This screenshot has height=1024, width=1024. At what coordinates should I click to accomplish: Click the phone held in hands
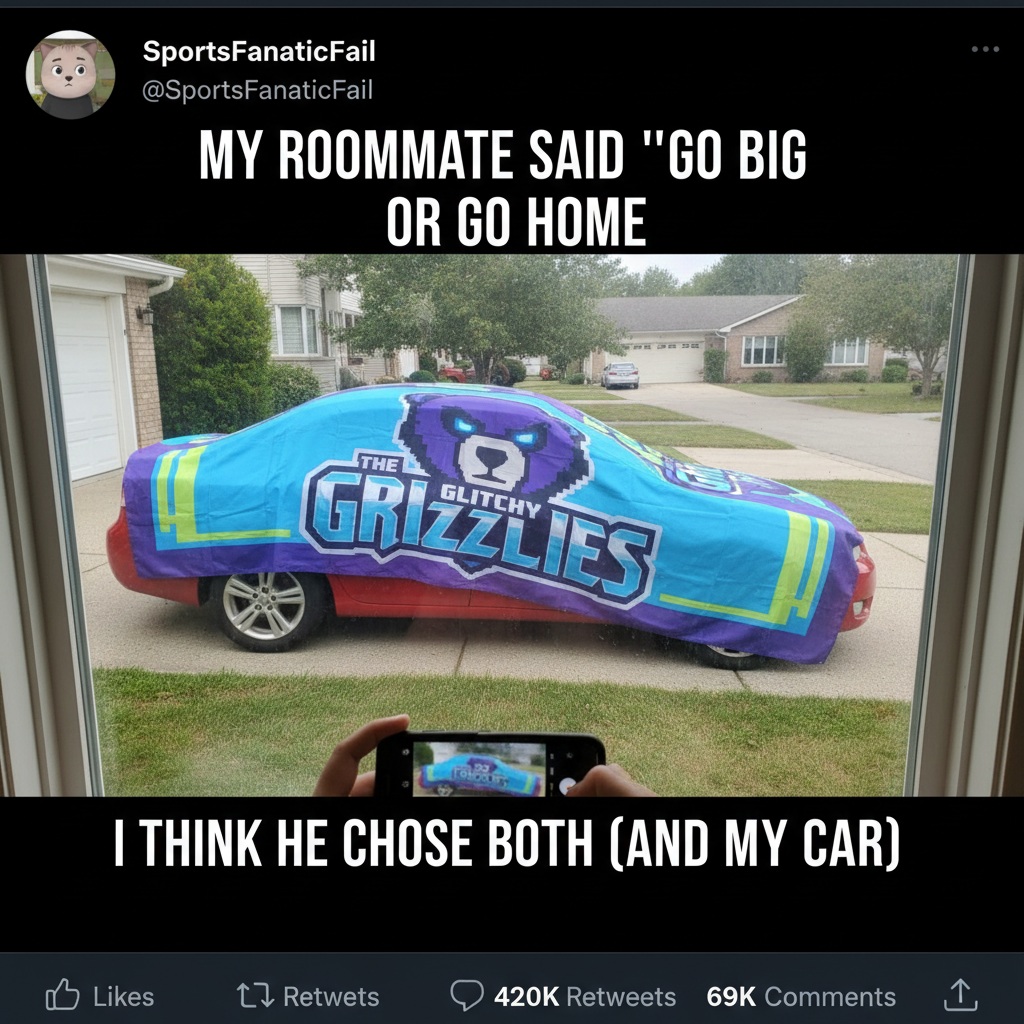click(x=490, y=764)
